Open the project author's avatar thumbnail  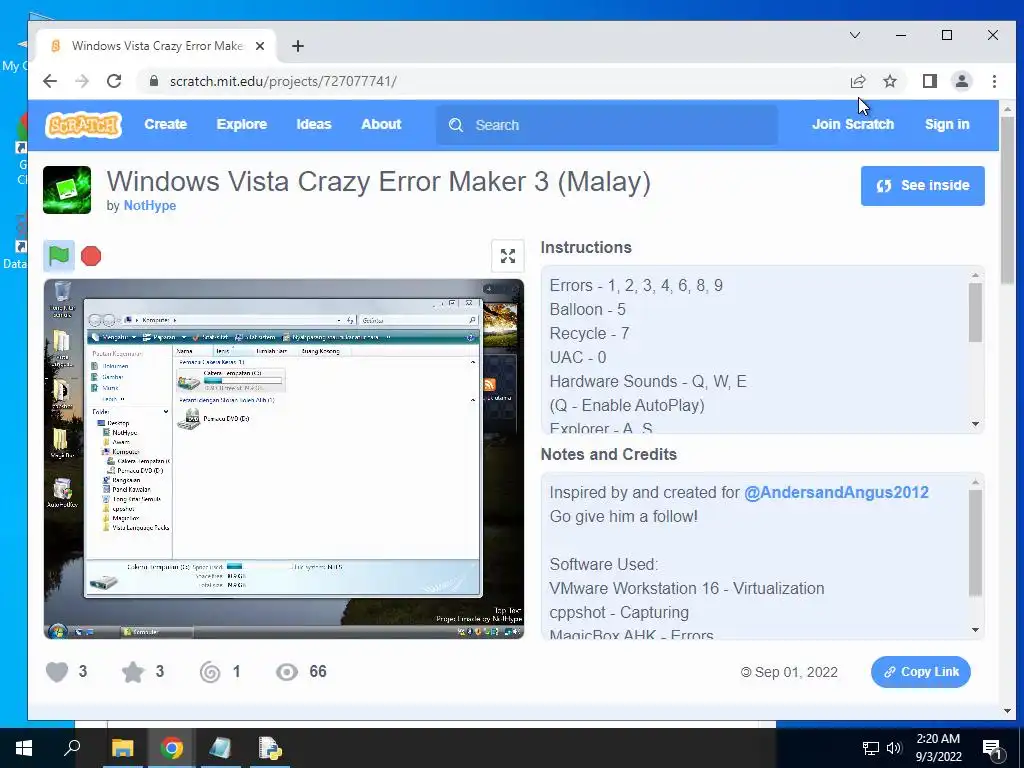pos(67,190)
